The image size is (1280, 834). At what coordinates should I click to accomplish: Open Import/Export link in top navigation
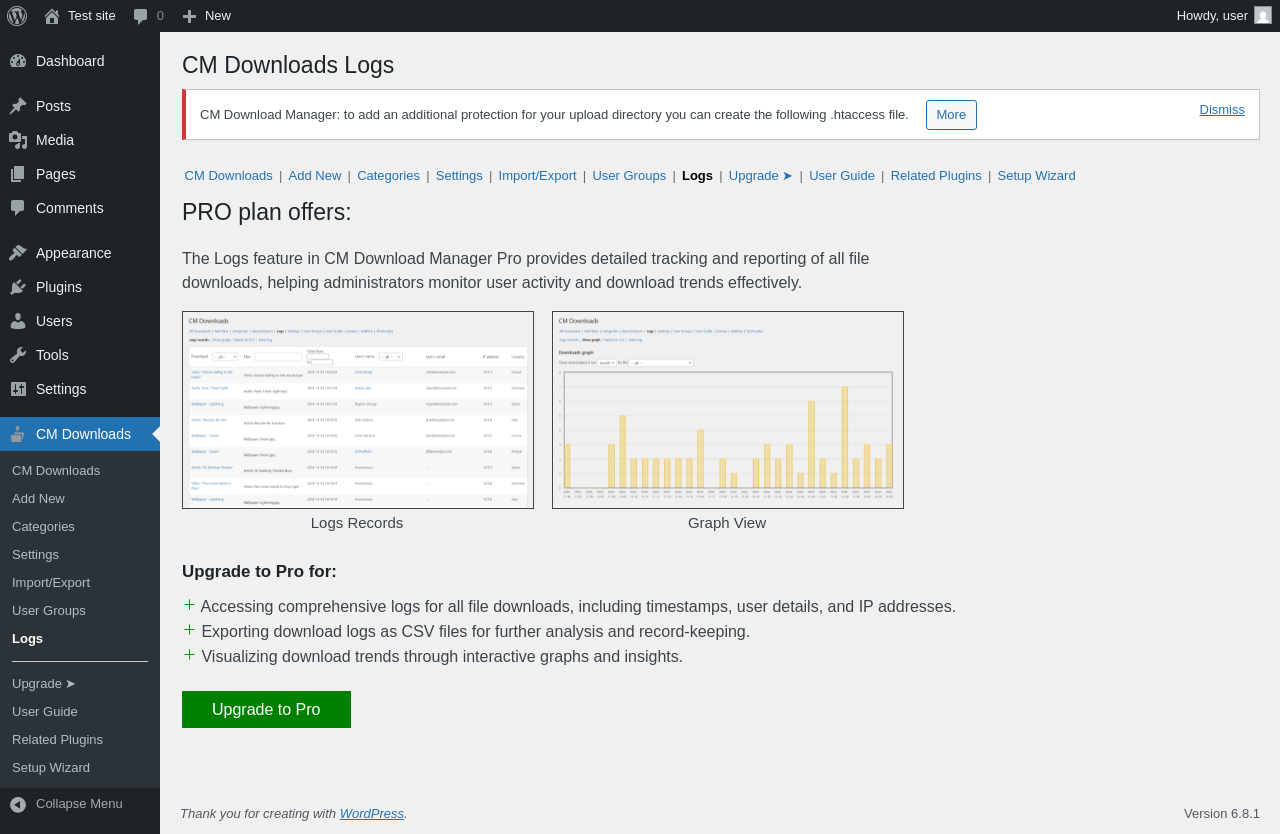537,175
